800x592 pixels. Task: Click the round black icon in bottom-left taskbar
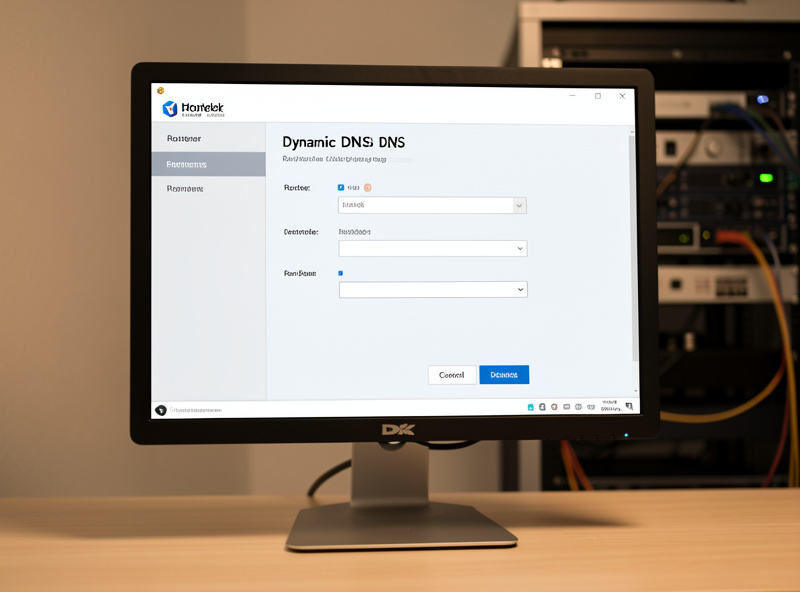click(161, 410)
